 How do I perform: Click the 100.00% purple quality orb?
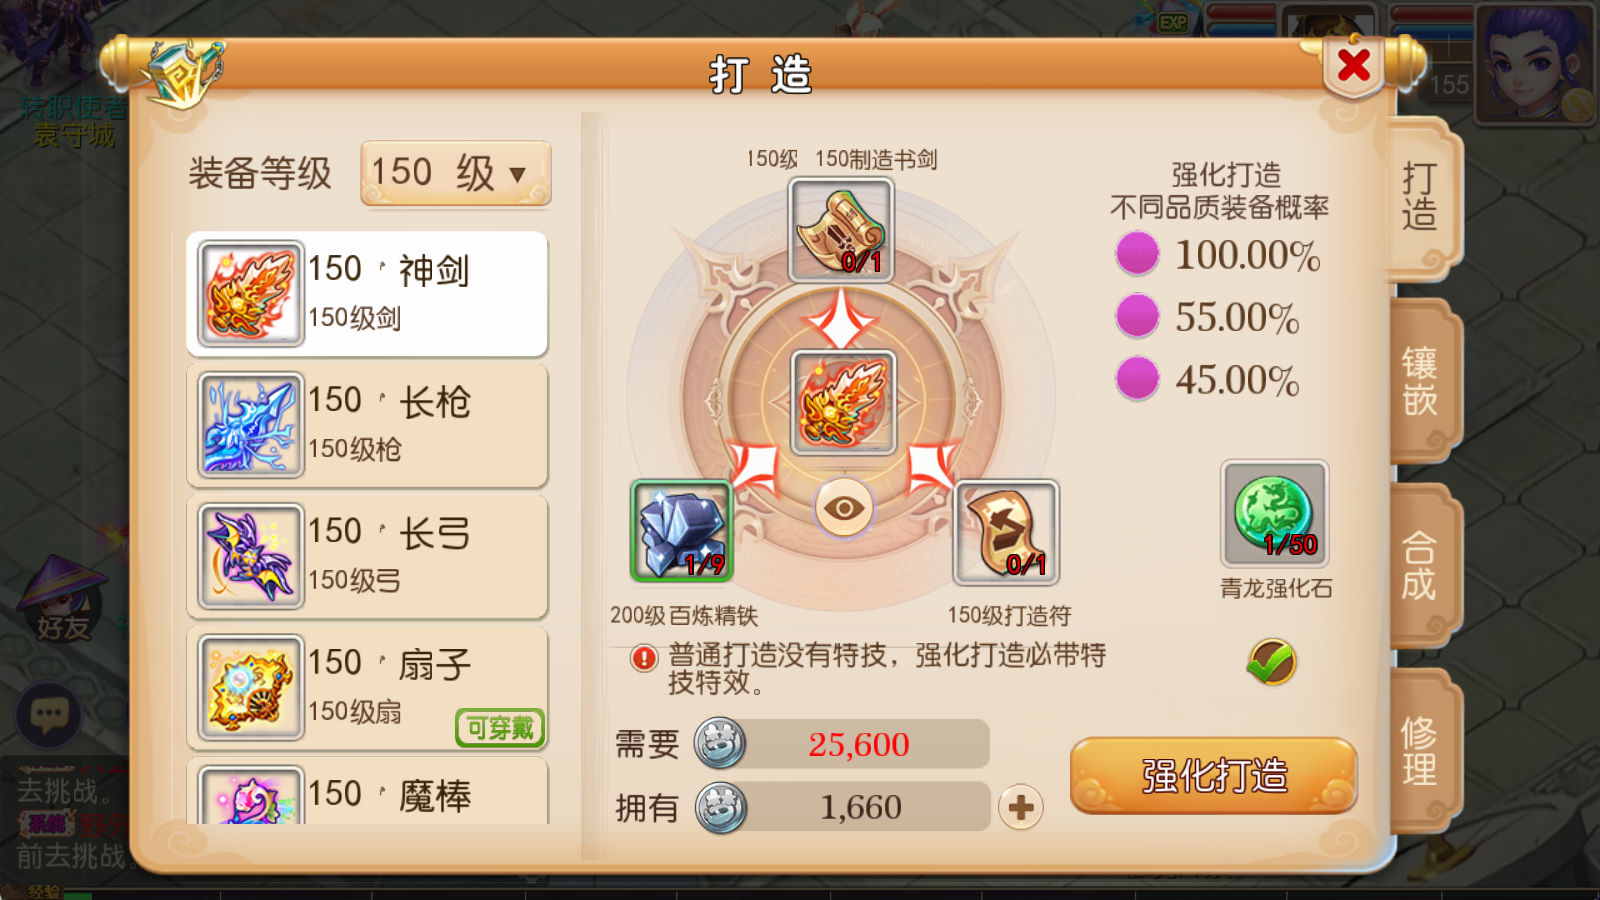point(1137,254)
